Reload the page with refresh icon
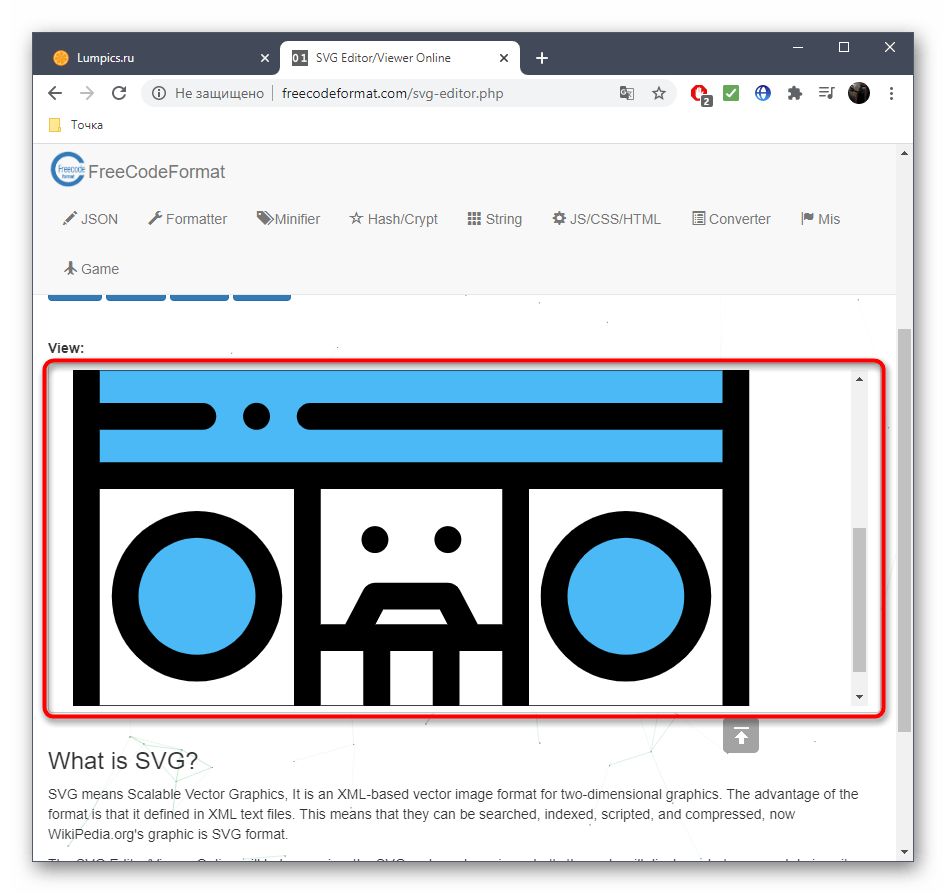 119,93
